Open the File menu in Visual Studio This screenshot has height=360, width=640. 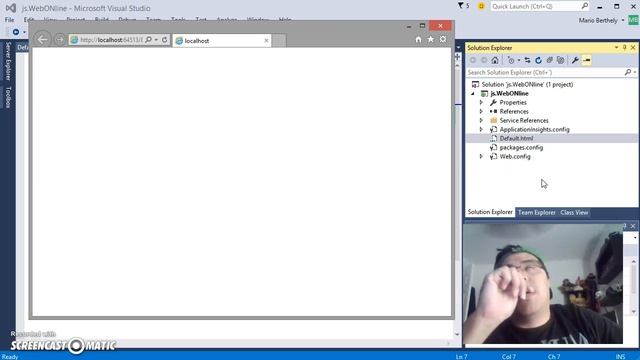tap(9, 20)
